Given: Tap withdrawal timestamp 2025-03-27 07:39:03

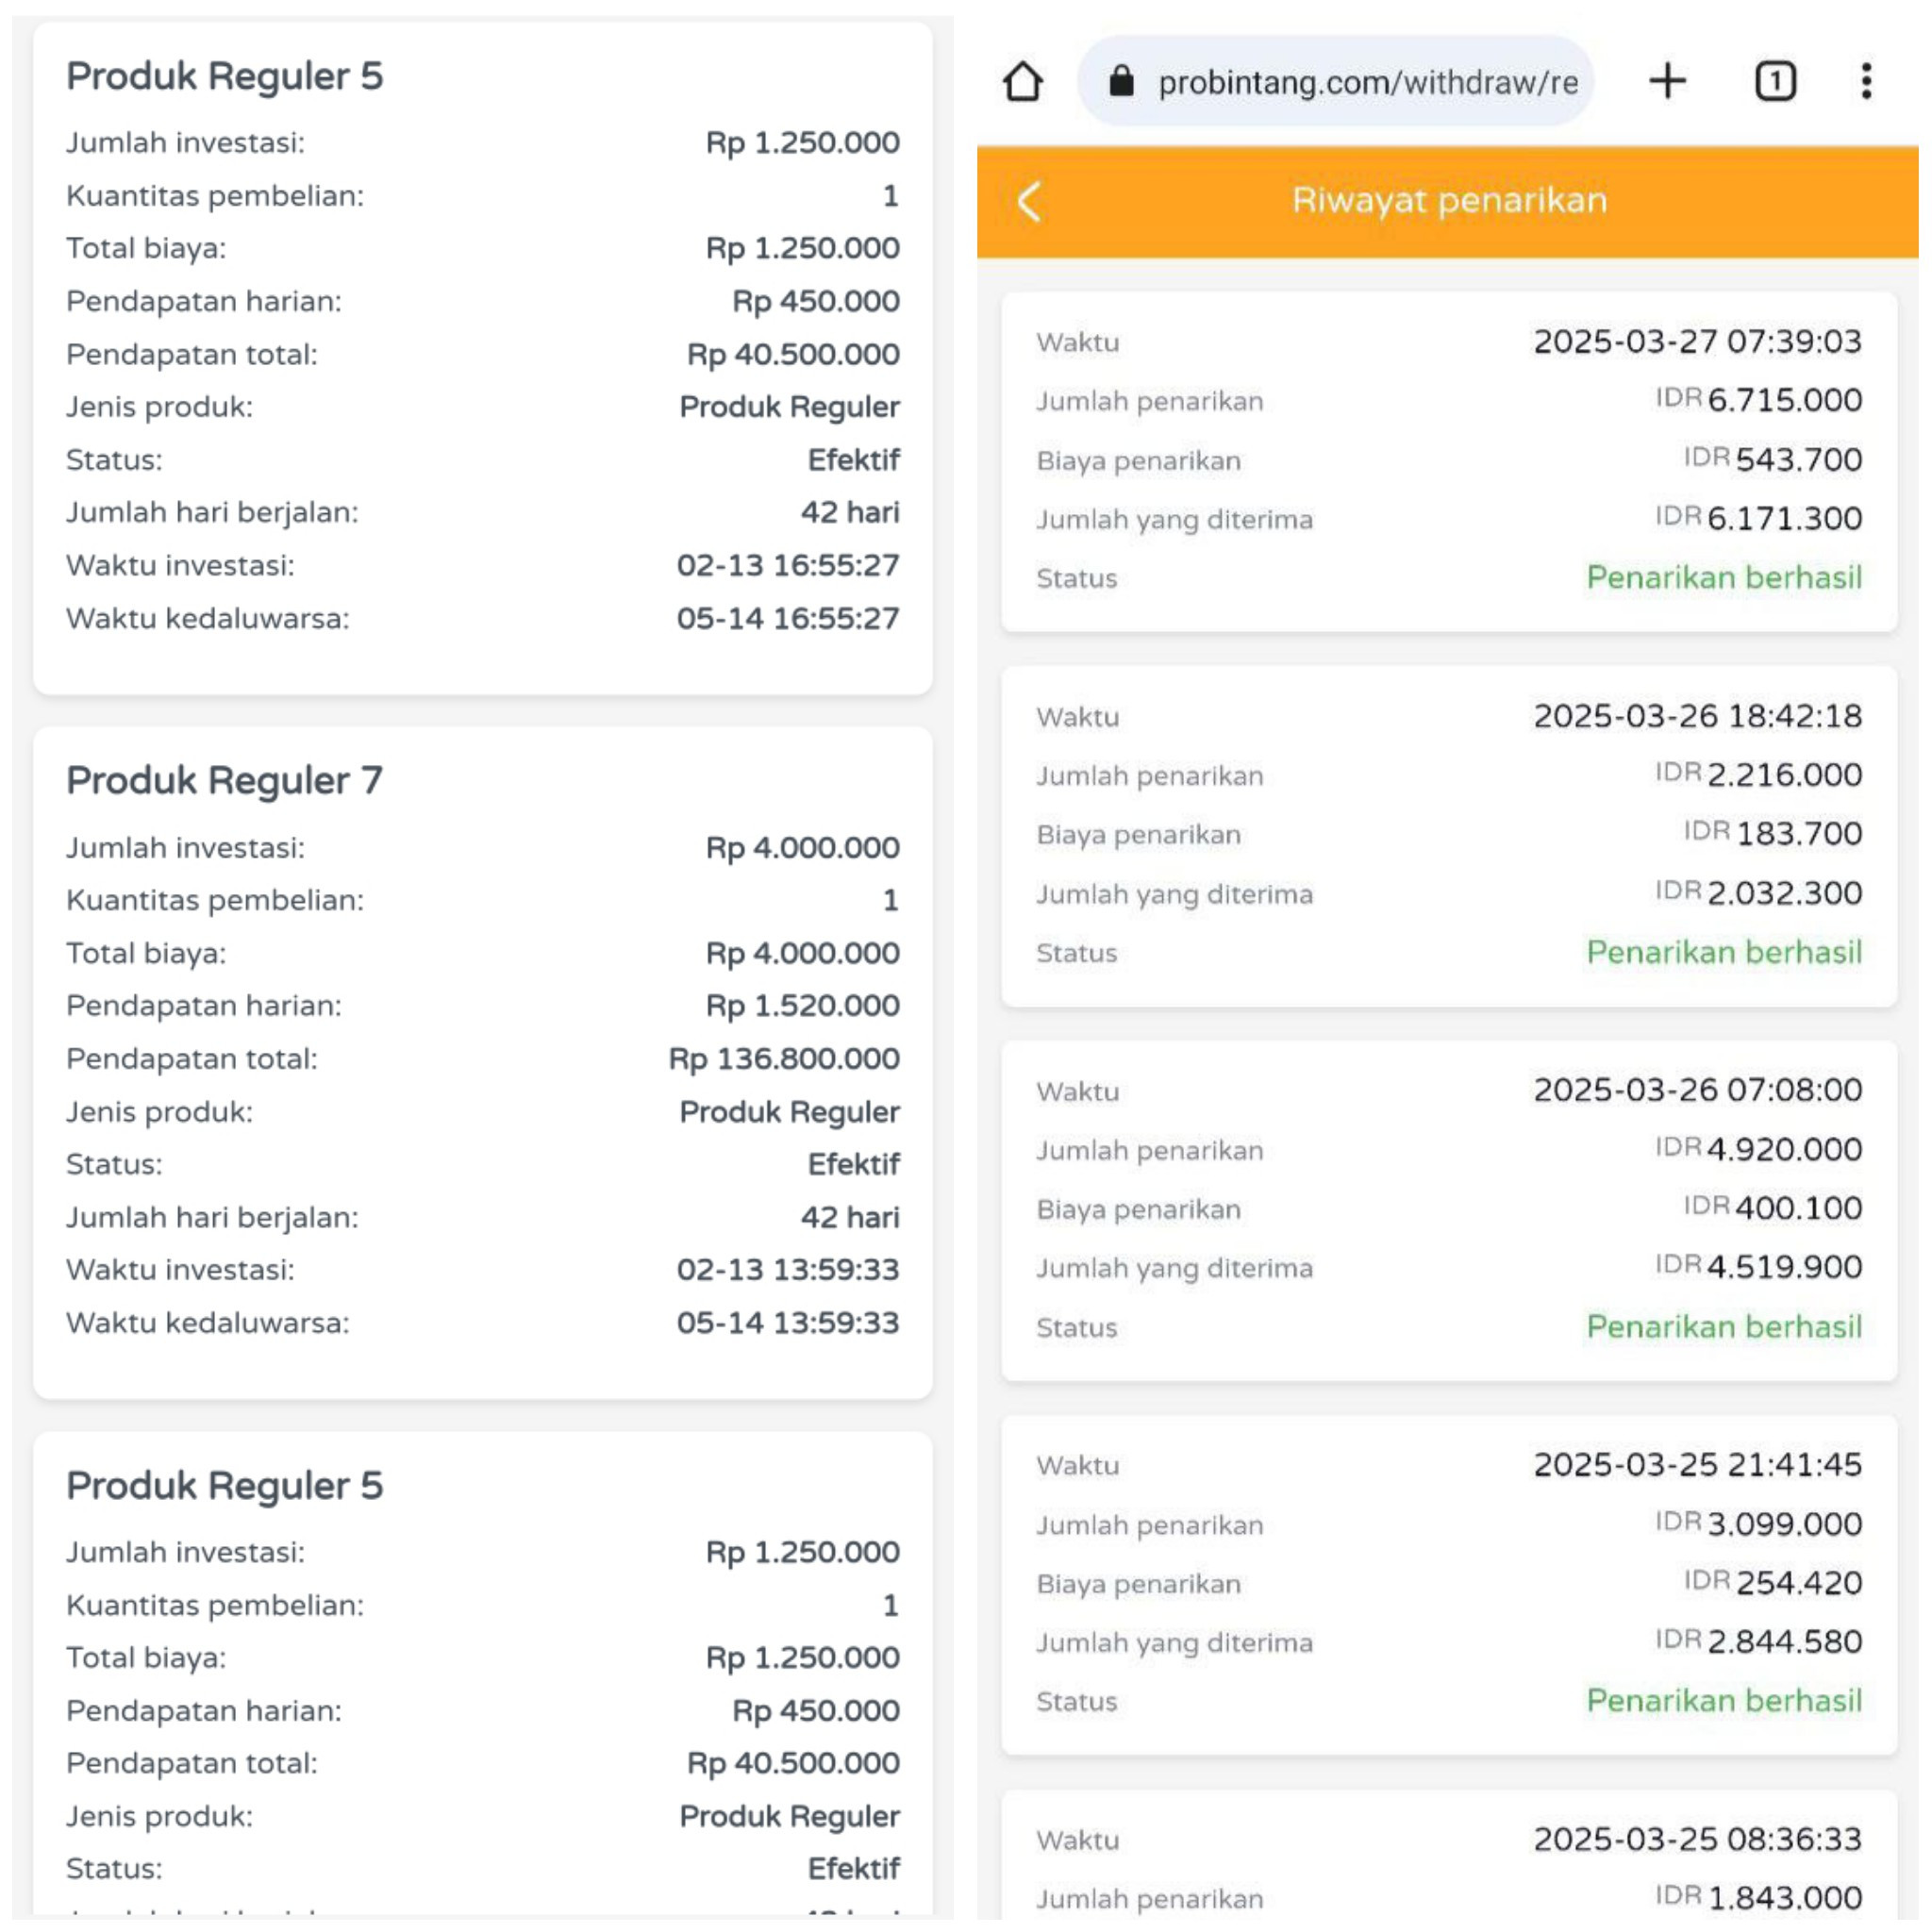Looking at the screenshot, I should click(x=1696, y=342).
